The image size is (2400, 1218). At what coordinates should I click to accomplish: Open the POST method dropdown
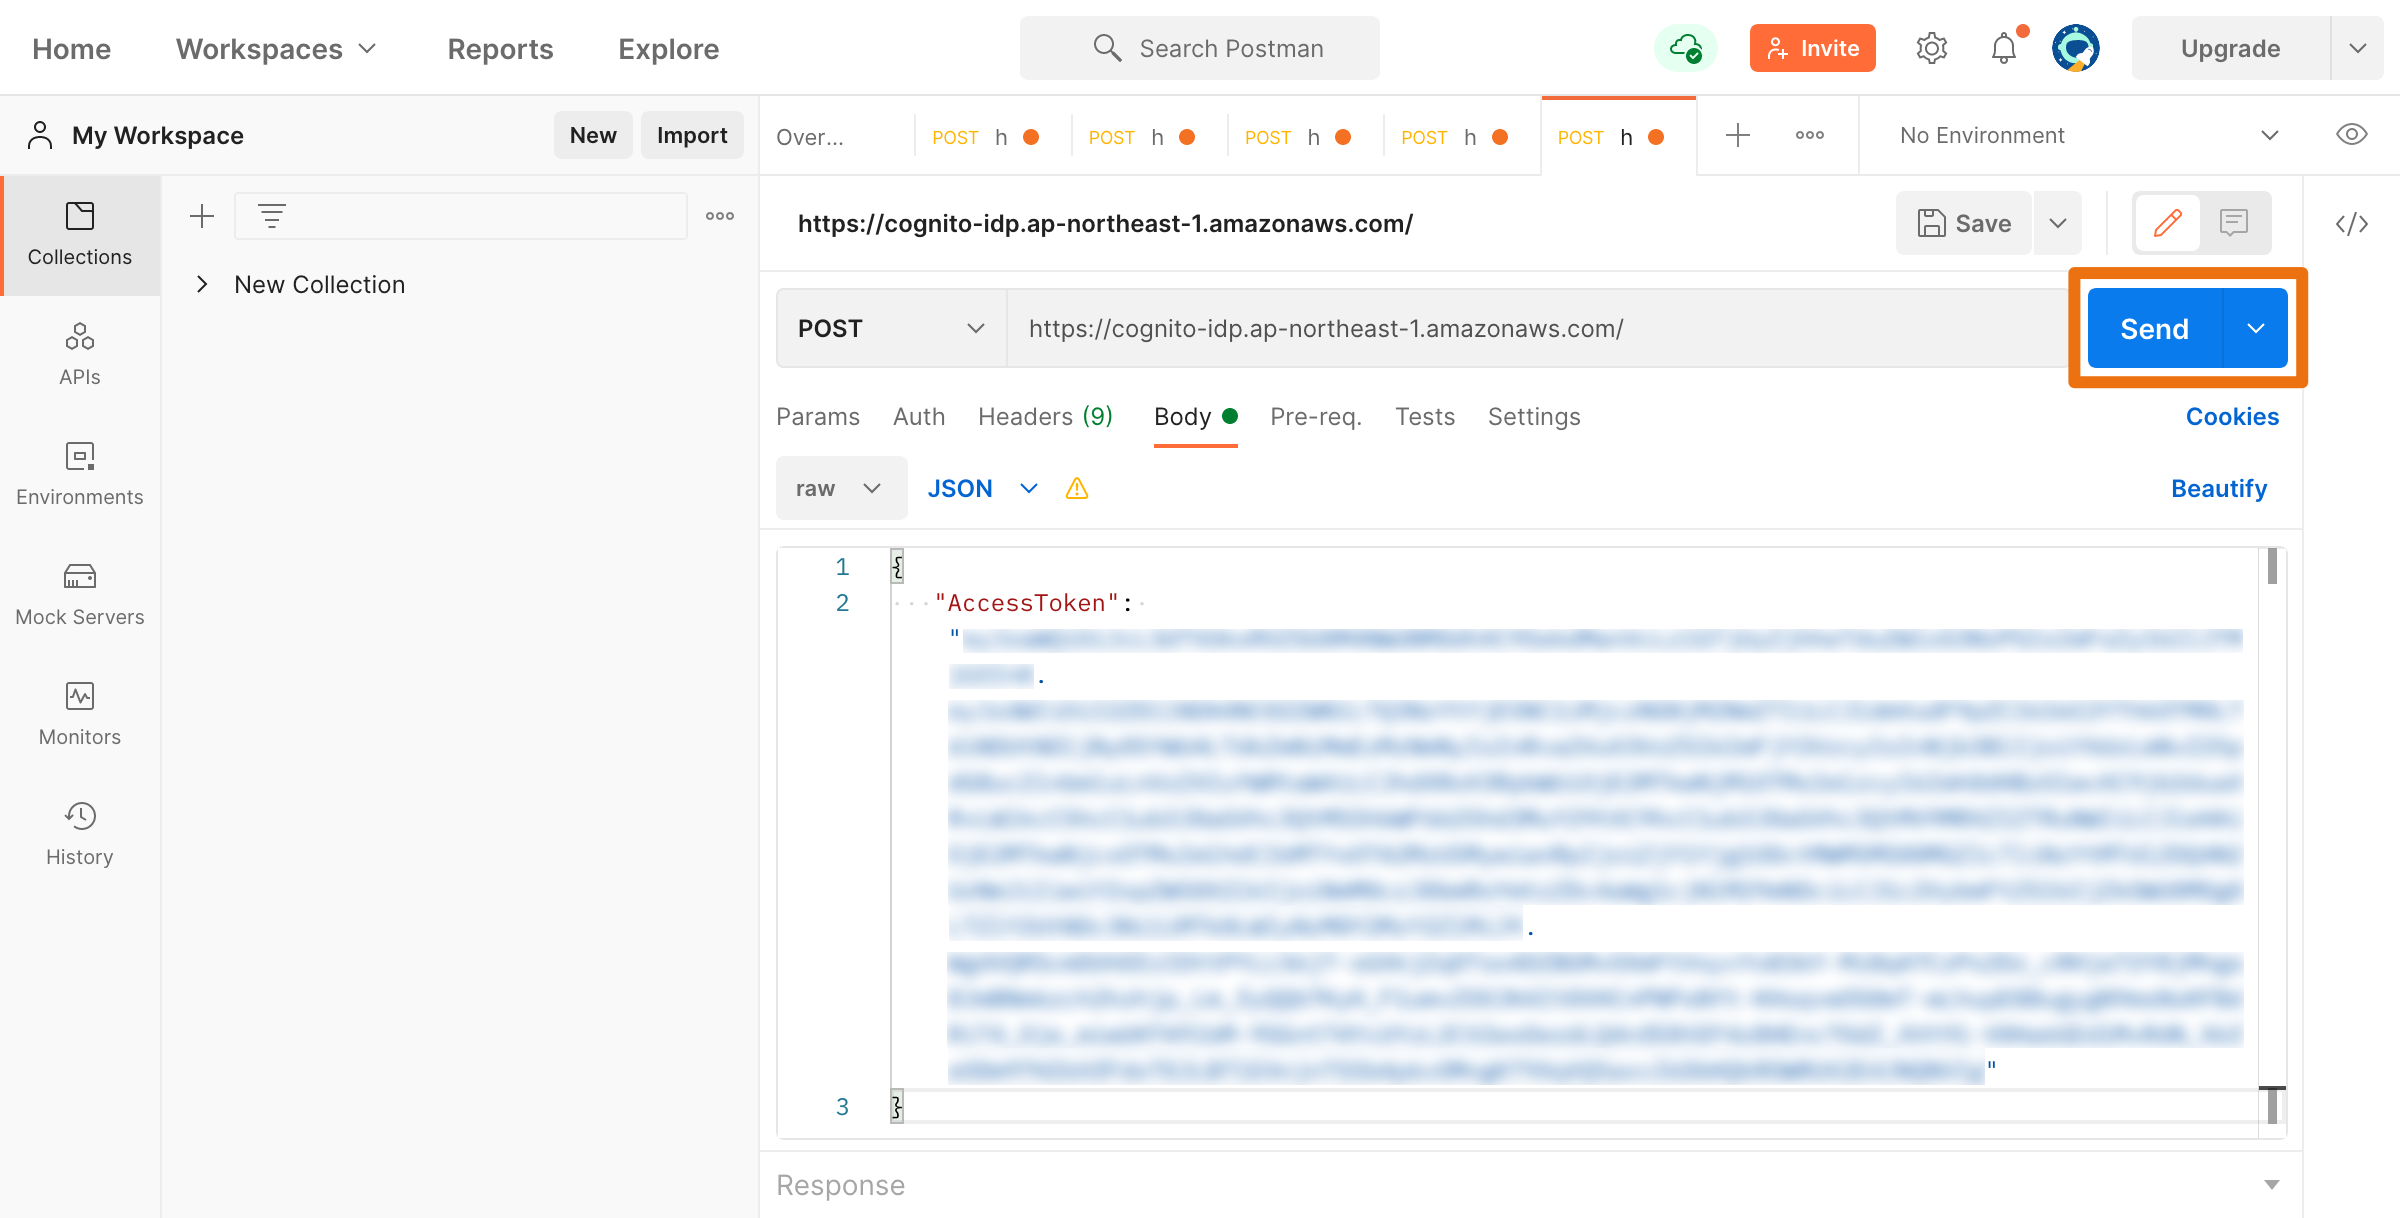click(892, 328)
